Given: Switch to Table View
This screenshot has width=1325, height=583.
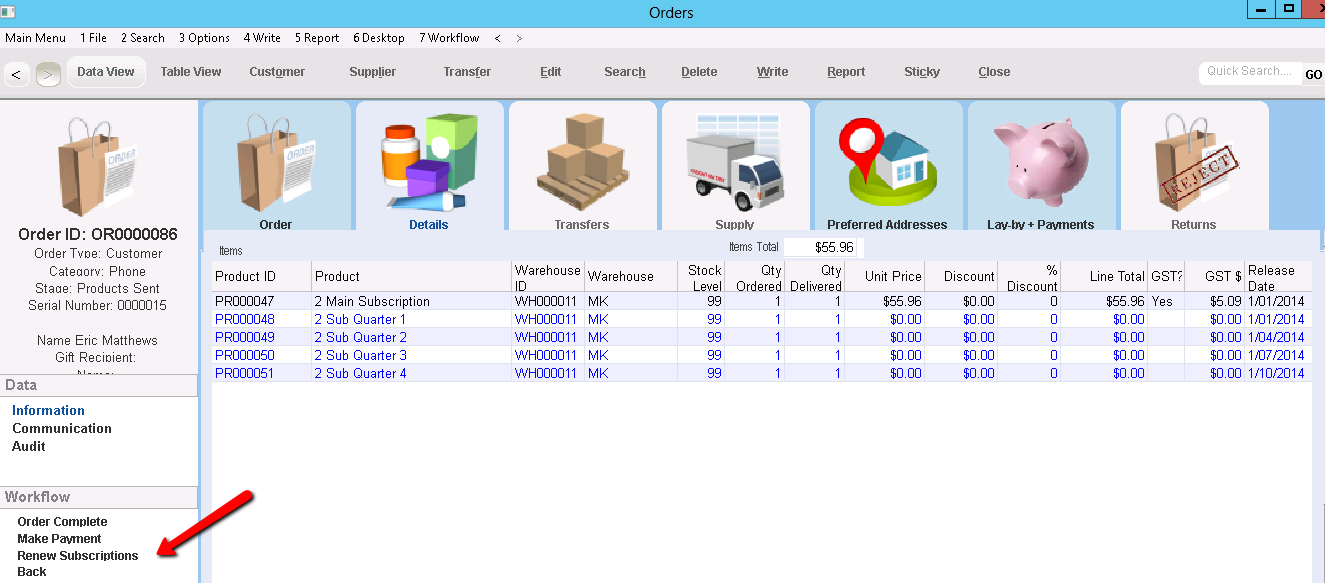Looking at the screenshot, I should click(191, 72).
